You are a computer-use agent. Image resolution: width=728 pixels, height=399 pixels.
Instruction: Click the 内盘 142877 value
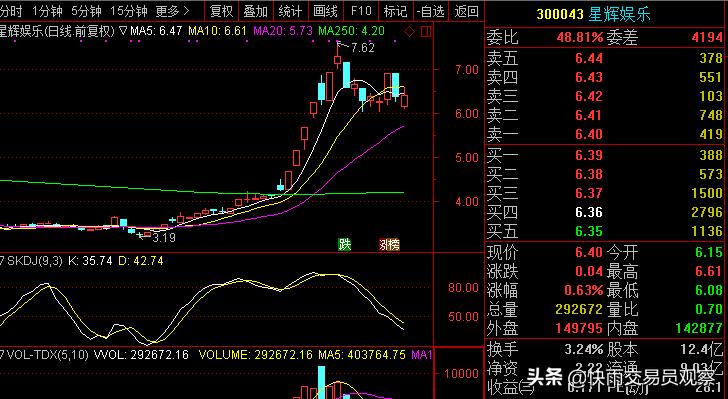tap(699, 328)
